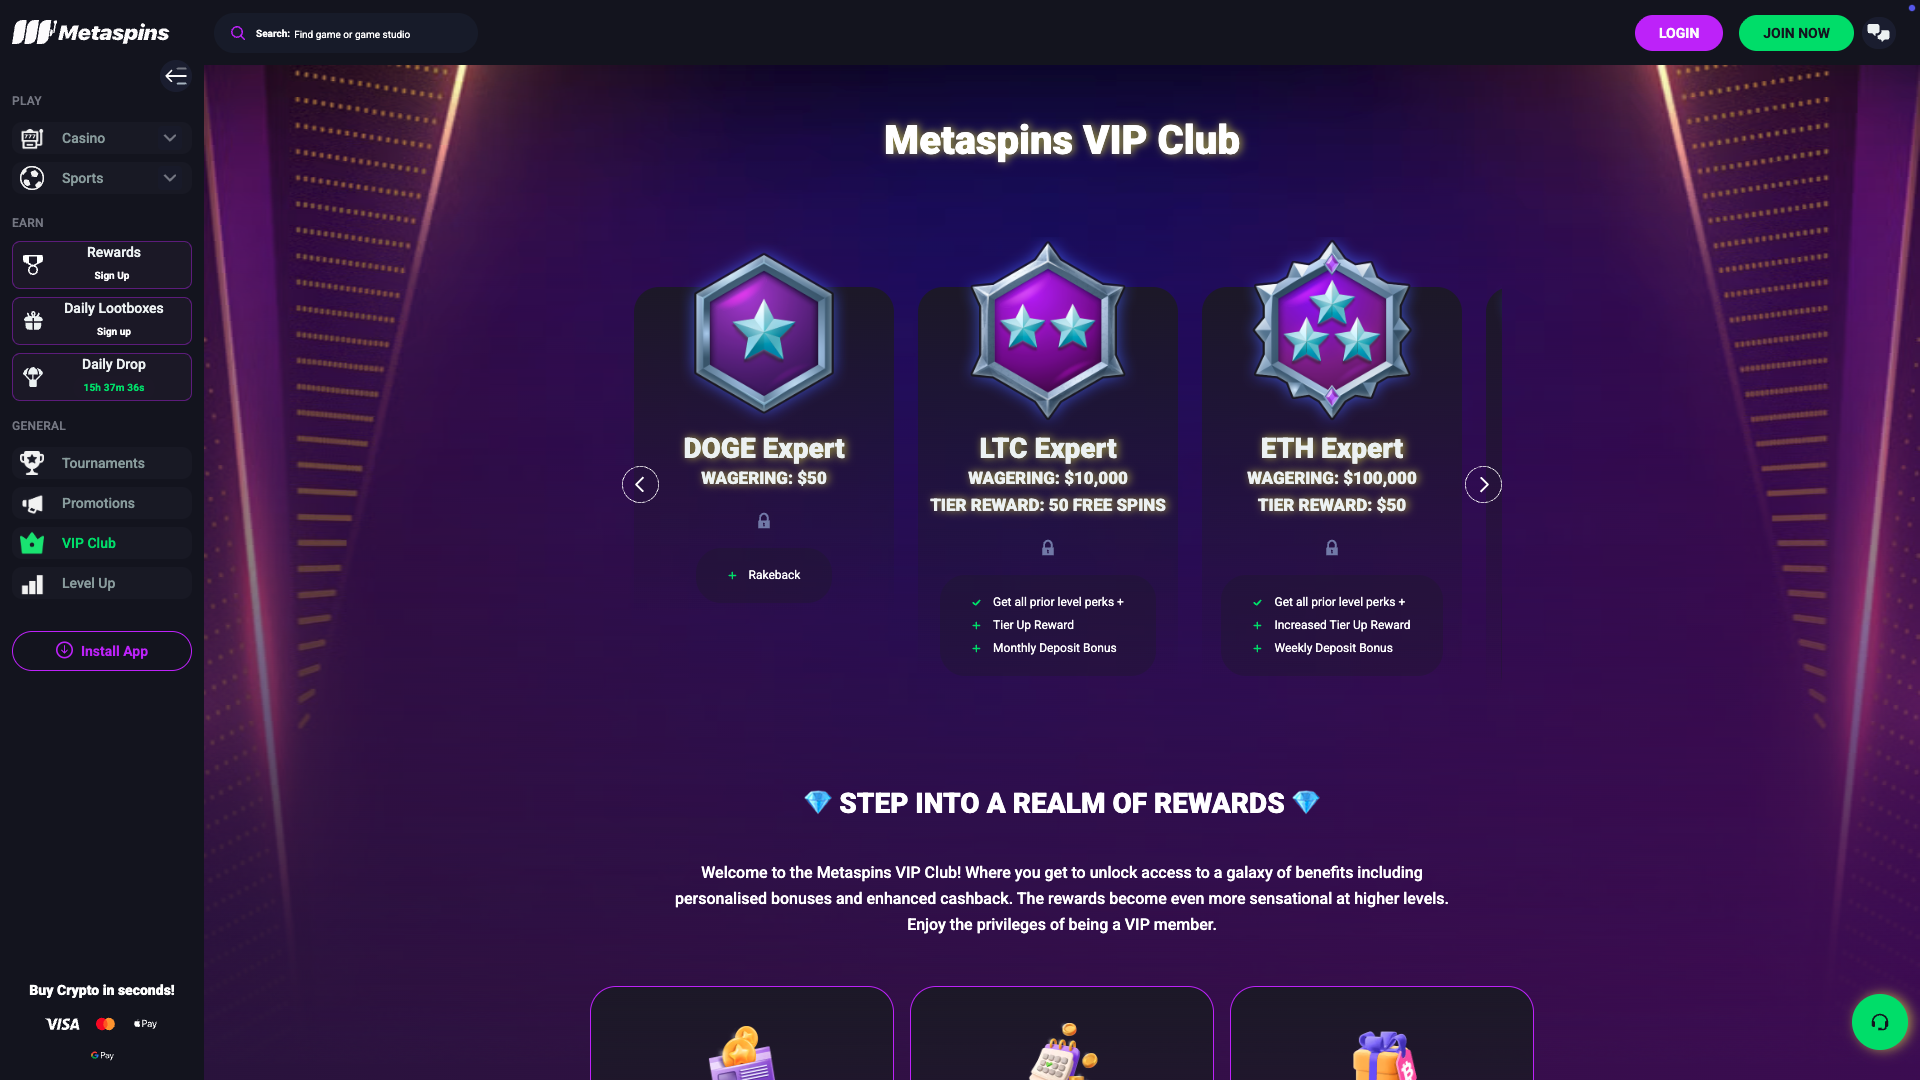
Task: Expand the Sports menu chevron
Action: click(x=170, y=178)
